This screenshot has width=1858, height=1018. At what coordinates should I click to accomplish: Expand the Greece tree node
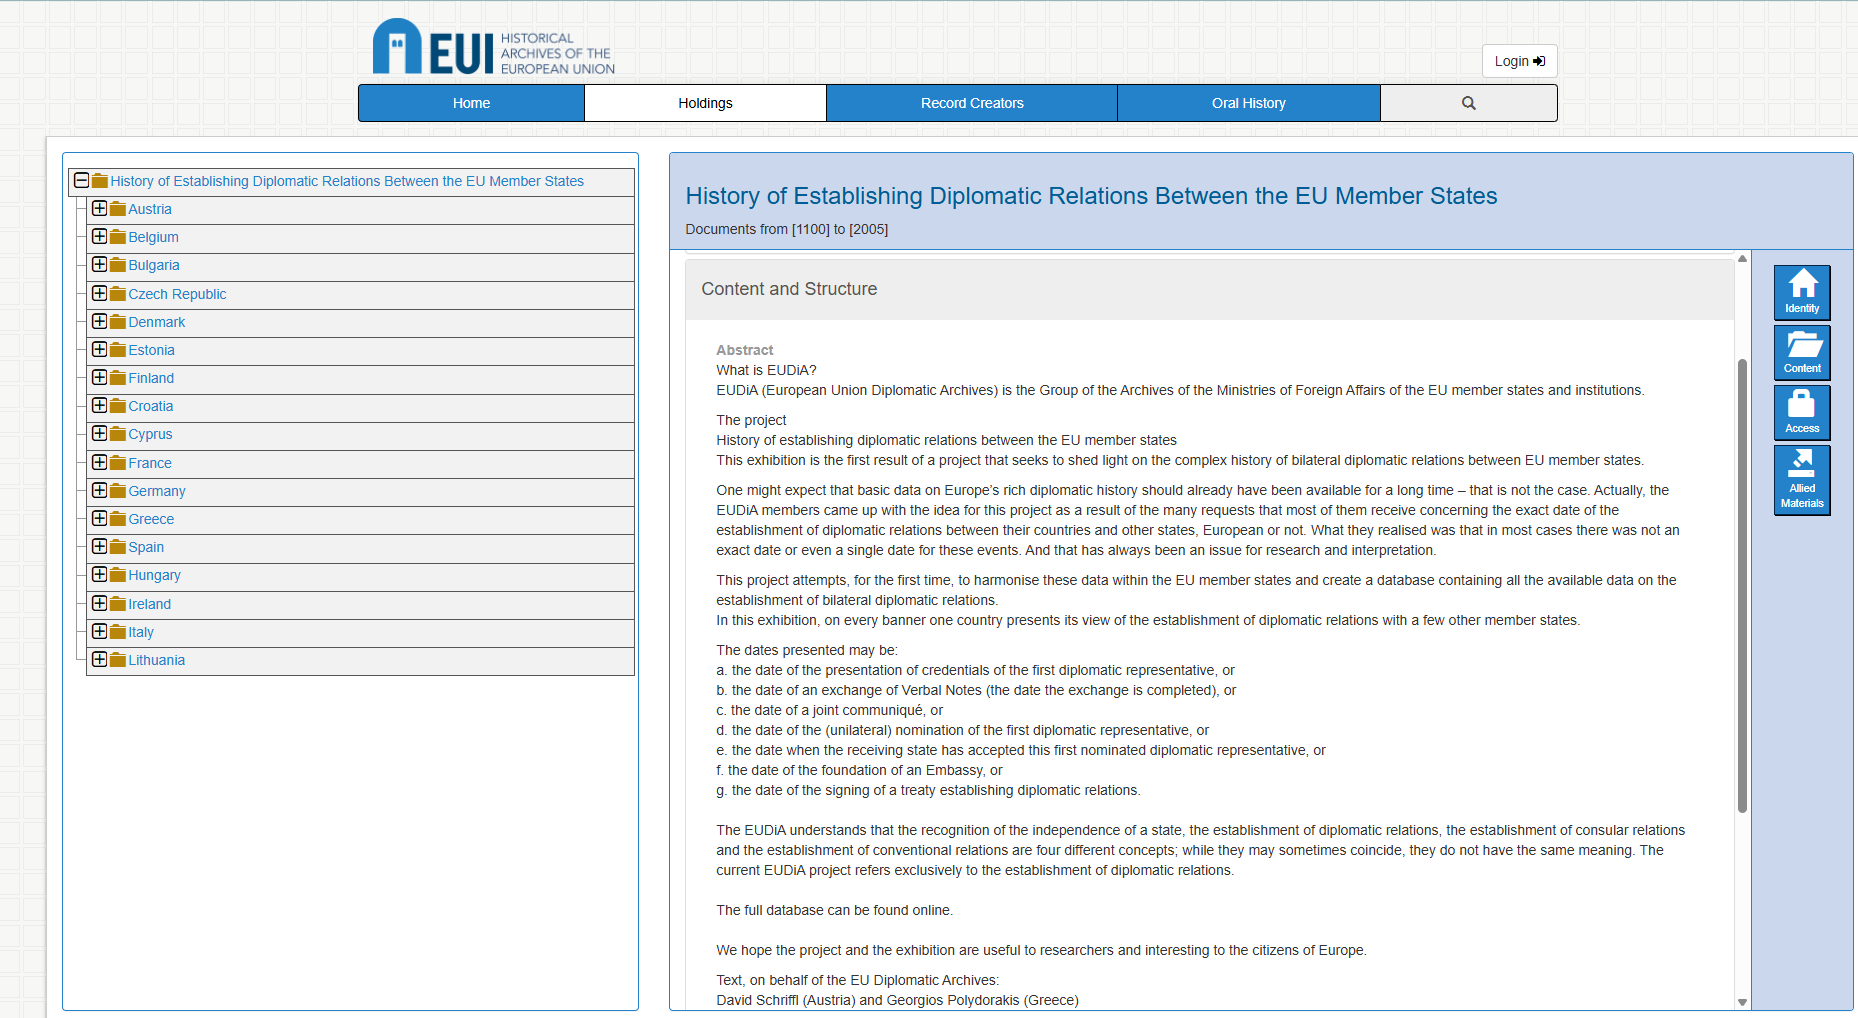coord(99,518)
